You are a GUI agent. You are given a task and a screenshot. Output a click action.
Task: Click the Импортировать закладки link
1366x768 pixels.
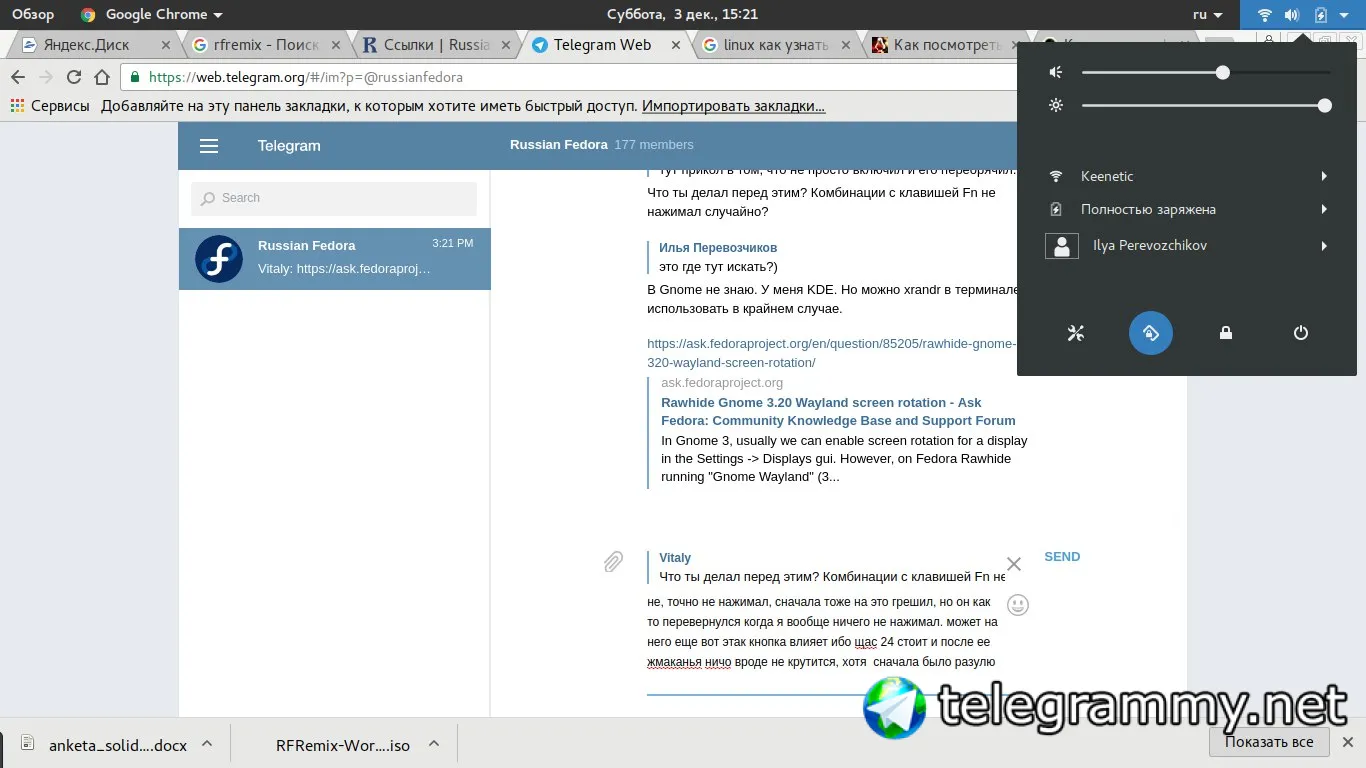tap(734, 106)
